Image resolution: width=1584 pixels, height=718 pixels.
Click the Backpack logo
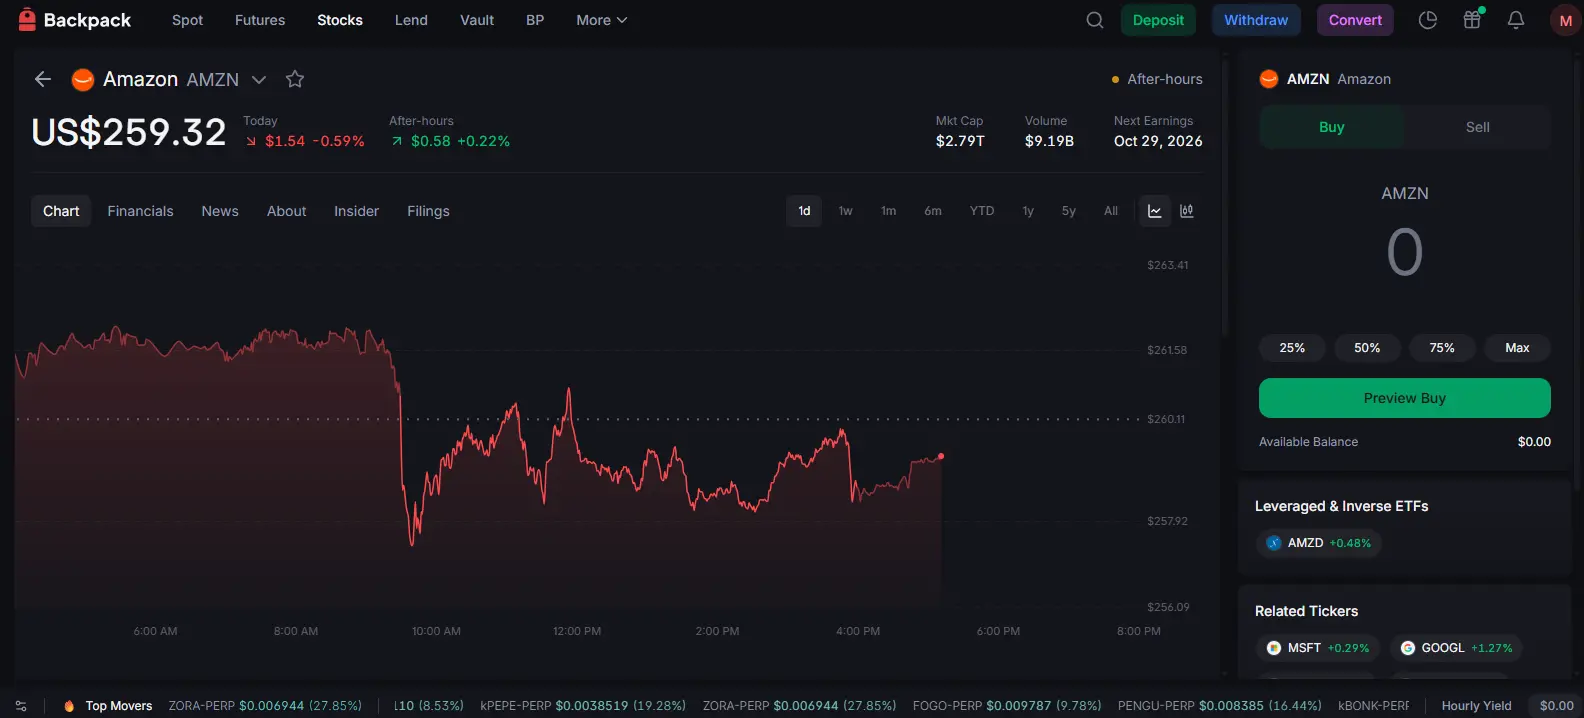tap(75, 20)
